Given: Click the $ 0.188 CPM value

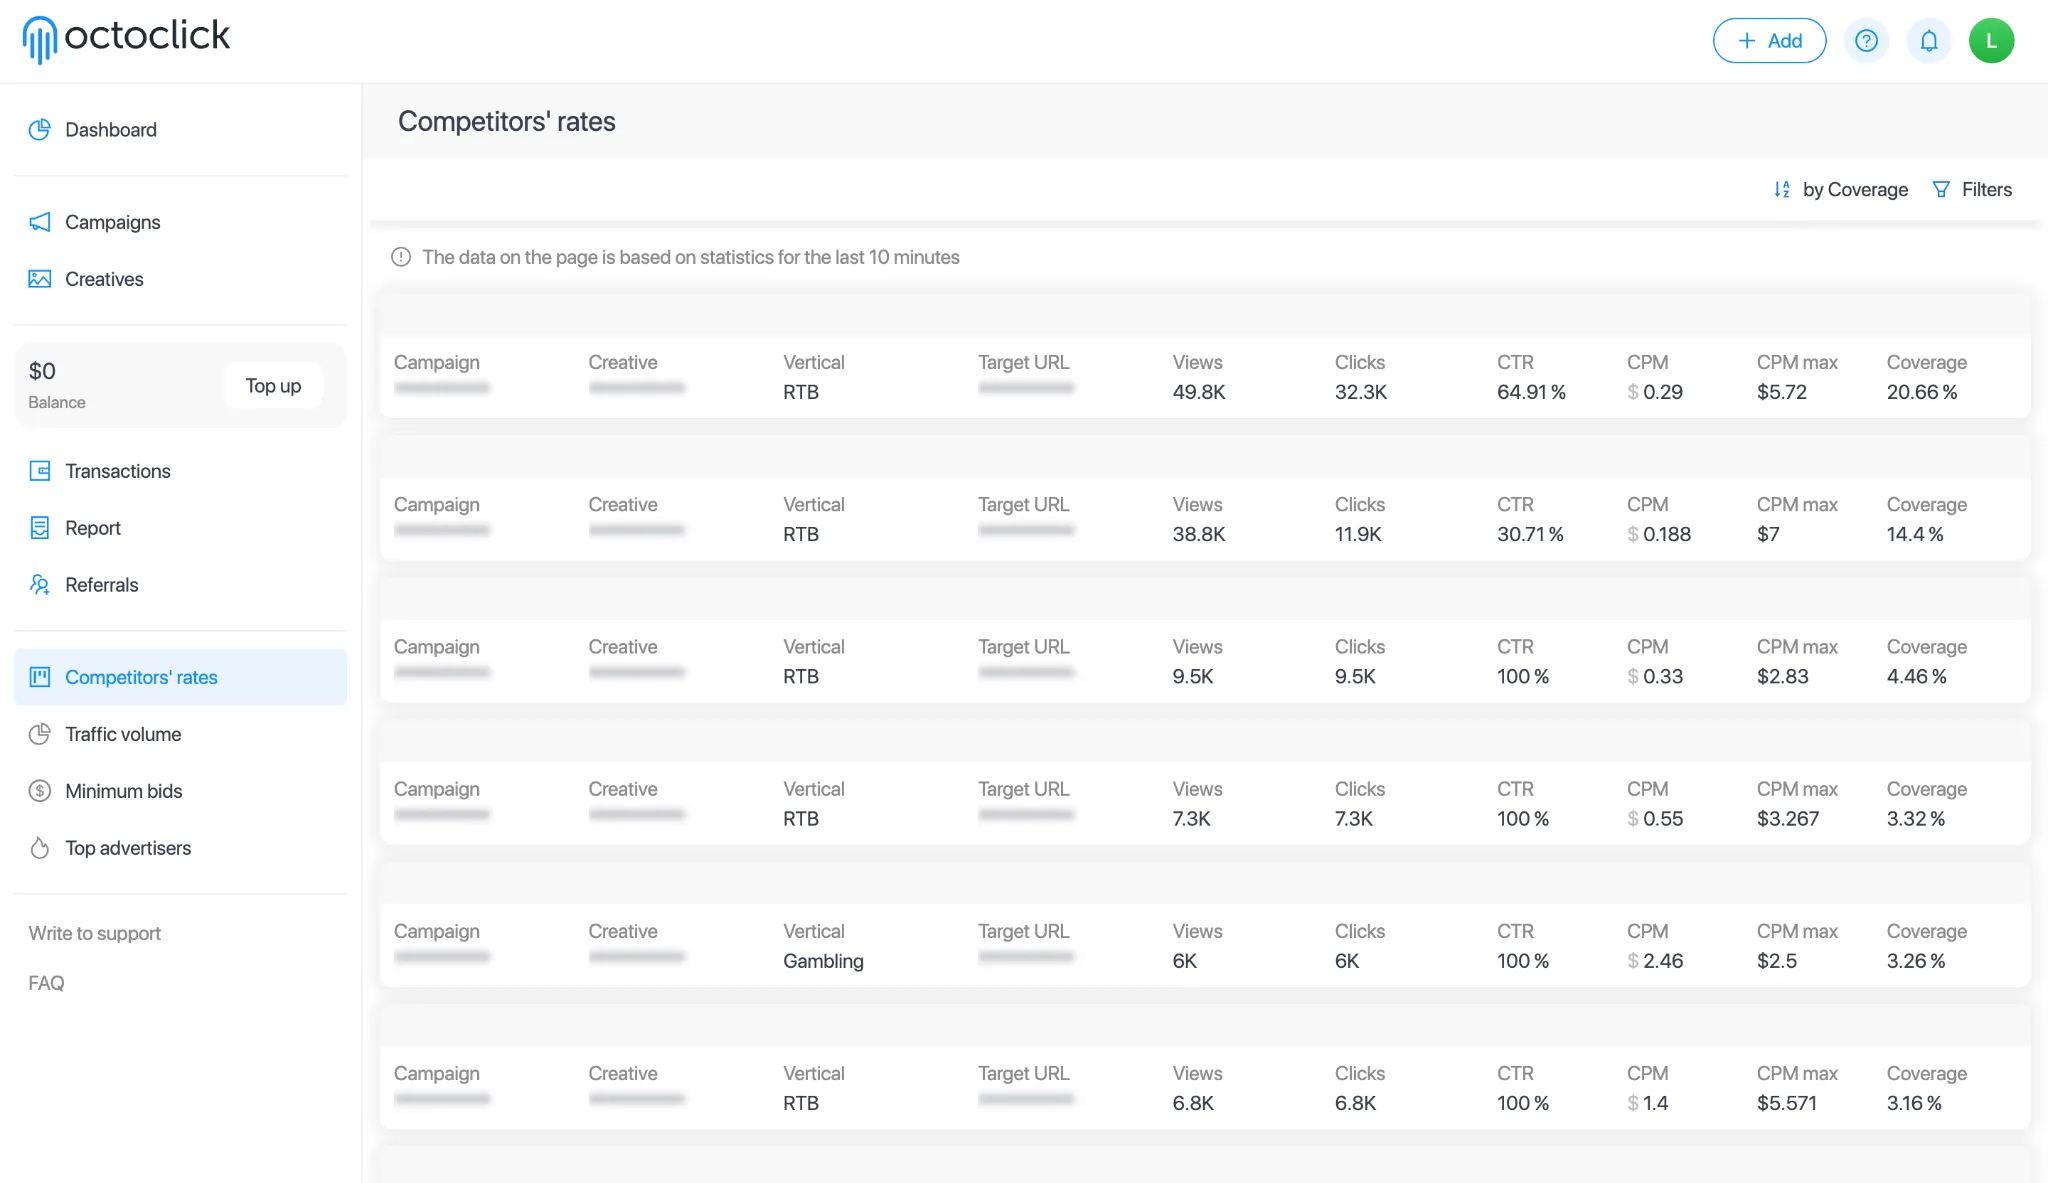Looking at the screenshot, I should [x=1659, y=534].
